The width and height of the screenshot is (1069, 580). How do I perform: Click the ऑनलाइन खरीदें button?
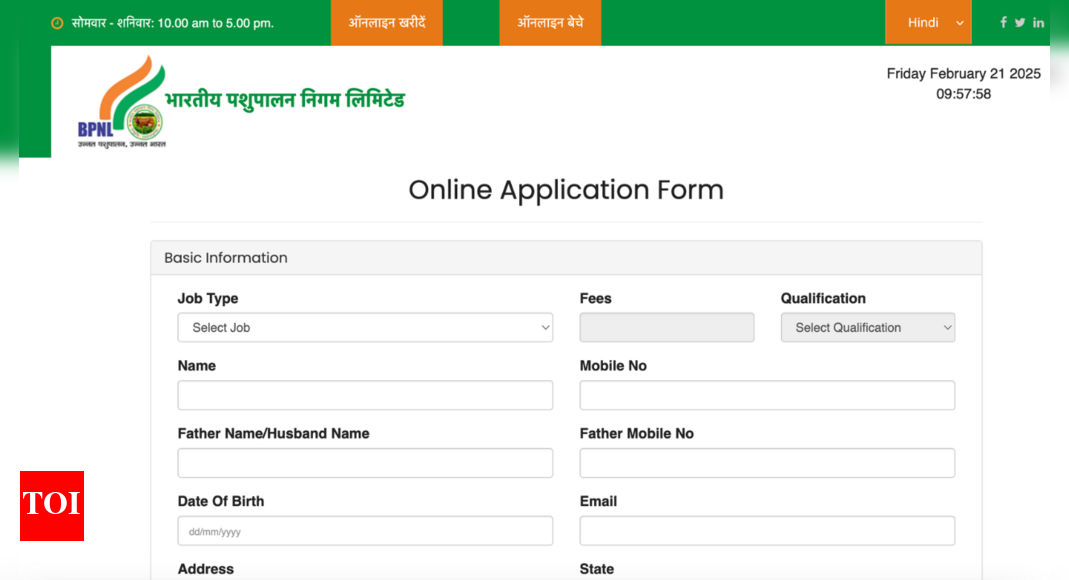(386, 21)
